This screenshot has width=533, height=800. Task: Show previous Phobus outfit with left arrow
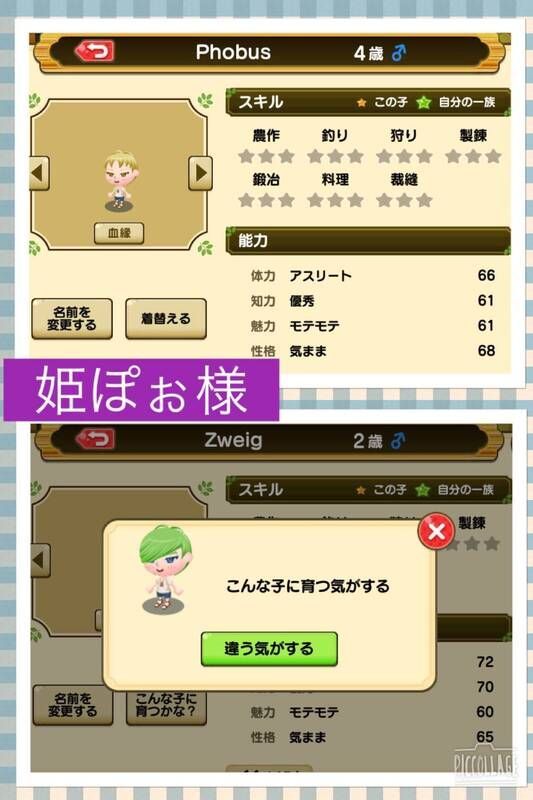(39, 173)
